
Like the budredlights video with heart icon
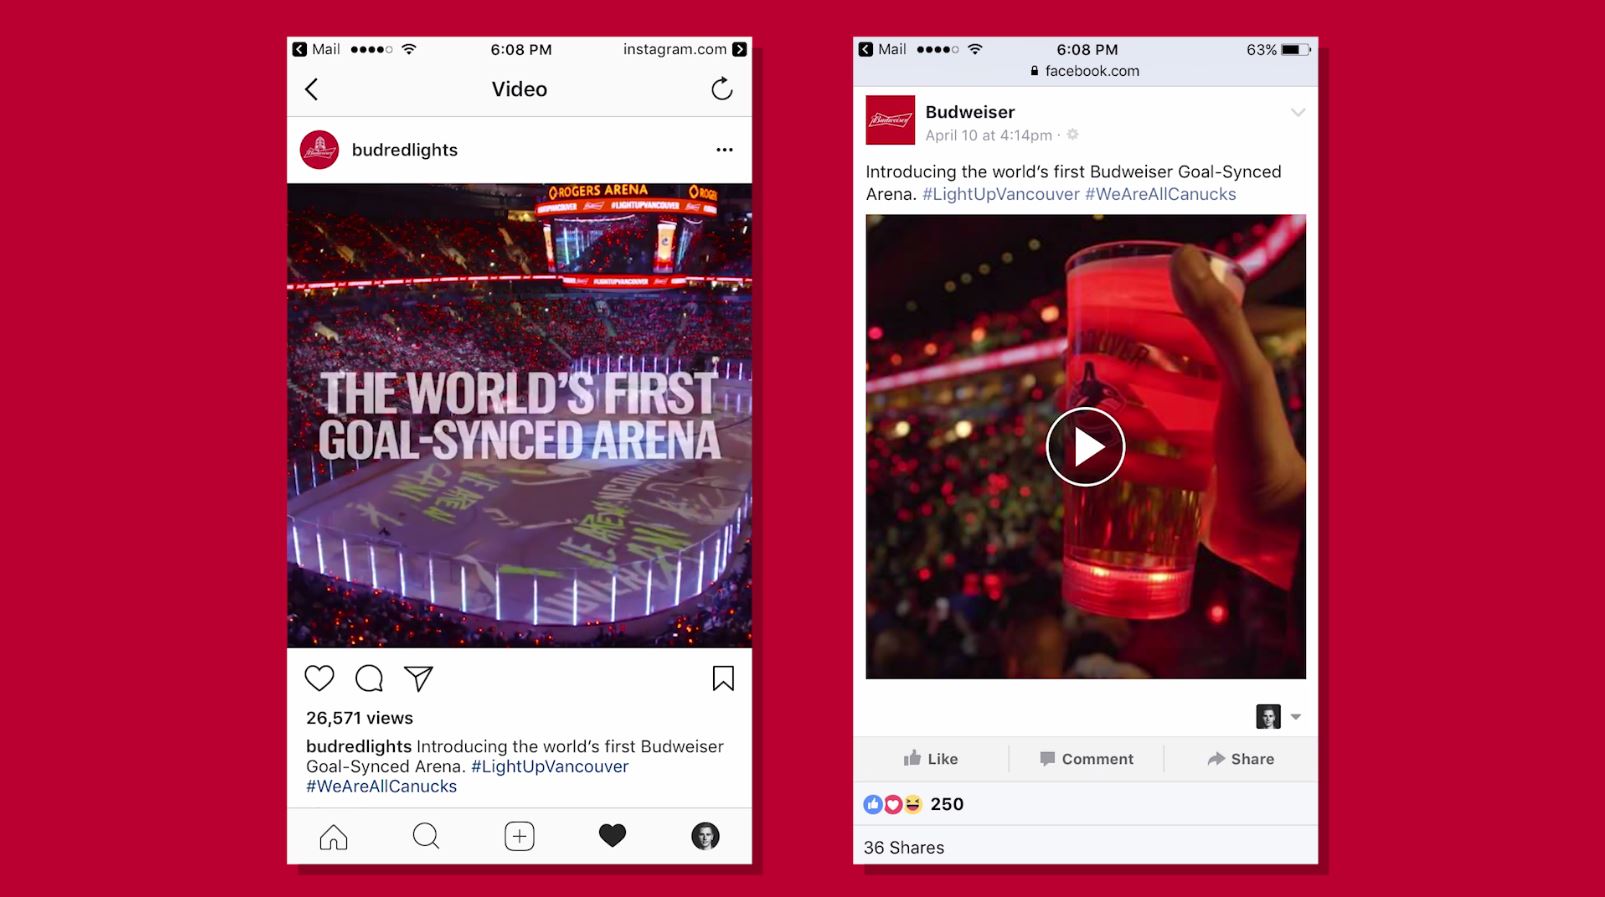(x=319, y=678)
